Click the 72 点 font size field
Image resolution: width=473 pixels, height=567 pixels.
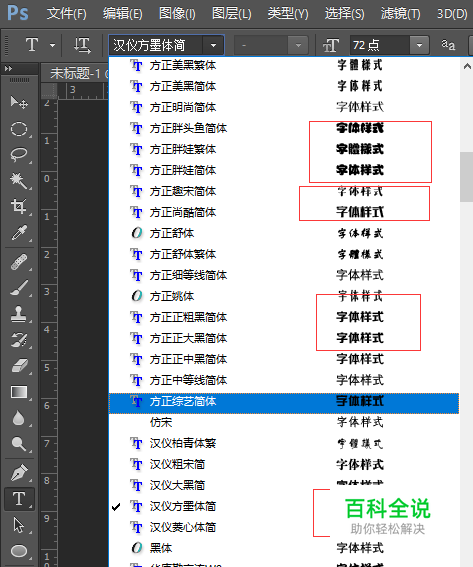tap(380, 46)
